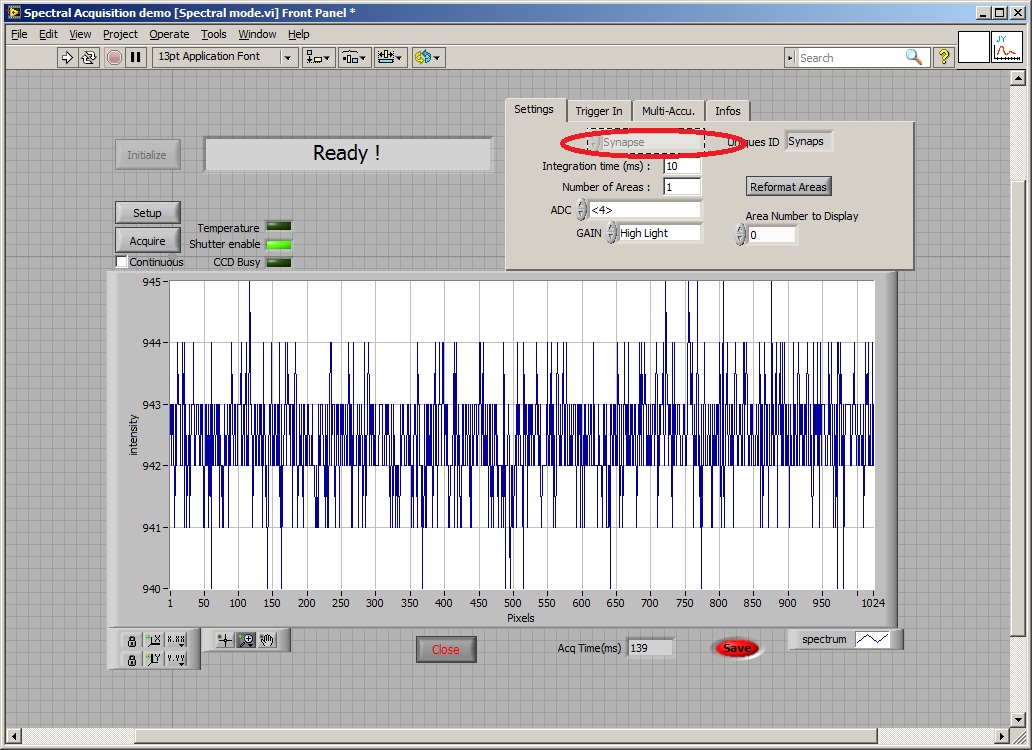Select the graph pan hand tool

[268, 640]
